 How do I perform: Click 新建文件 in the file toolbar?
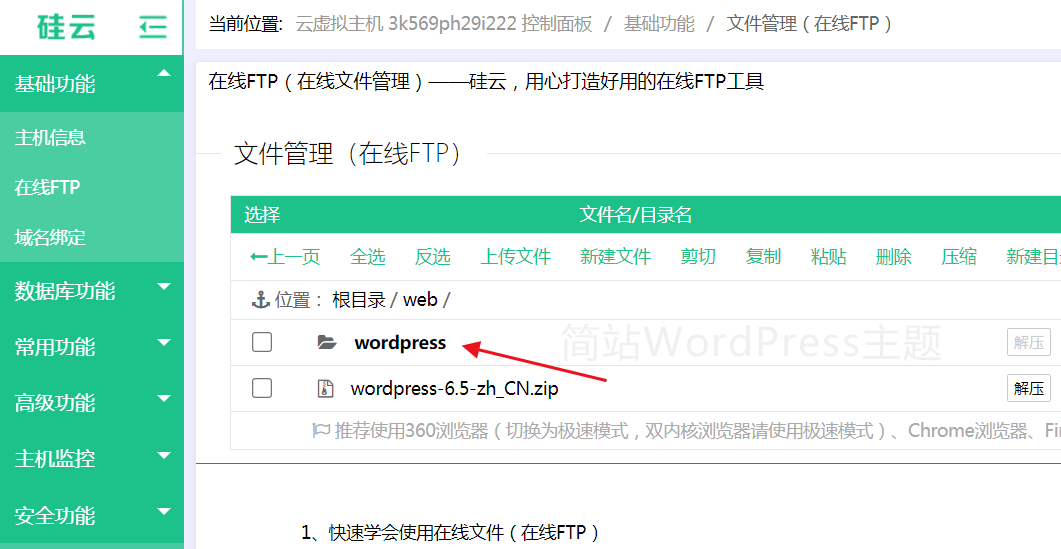pyautogui.click(x=615, y=257)
